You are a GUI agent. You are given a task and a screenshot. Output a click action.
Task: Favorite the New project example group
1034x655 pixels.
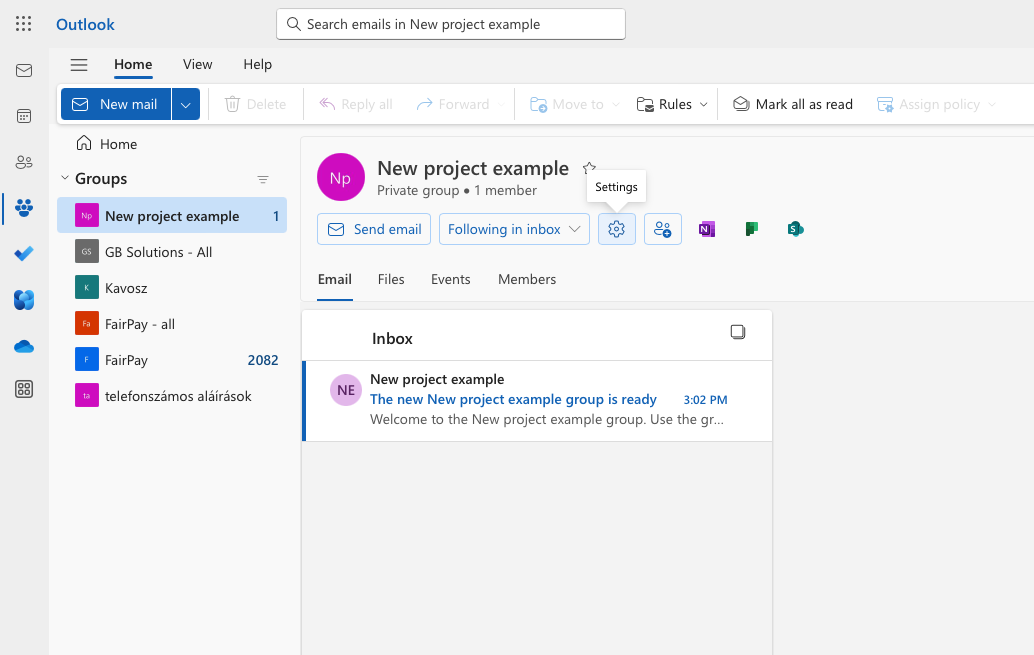point(589,167)
